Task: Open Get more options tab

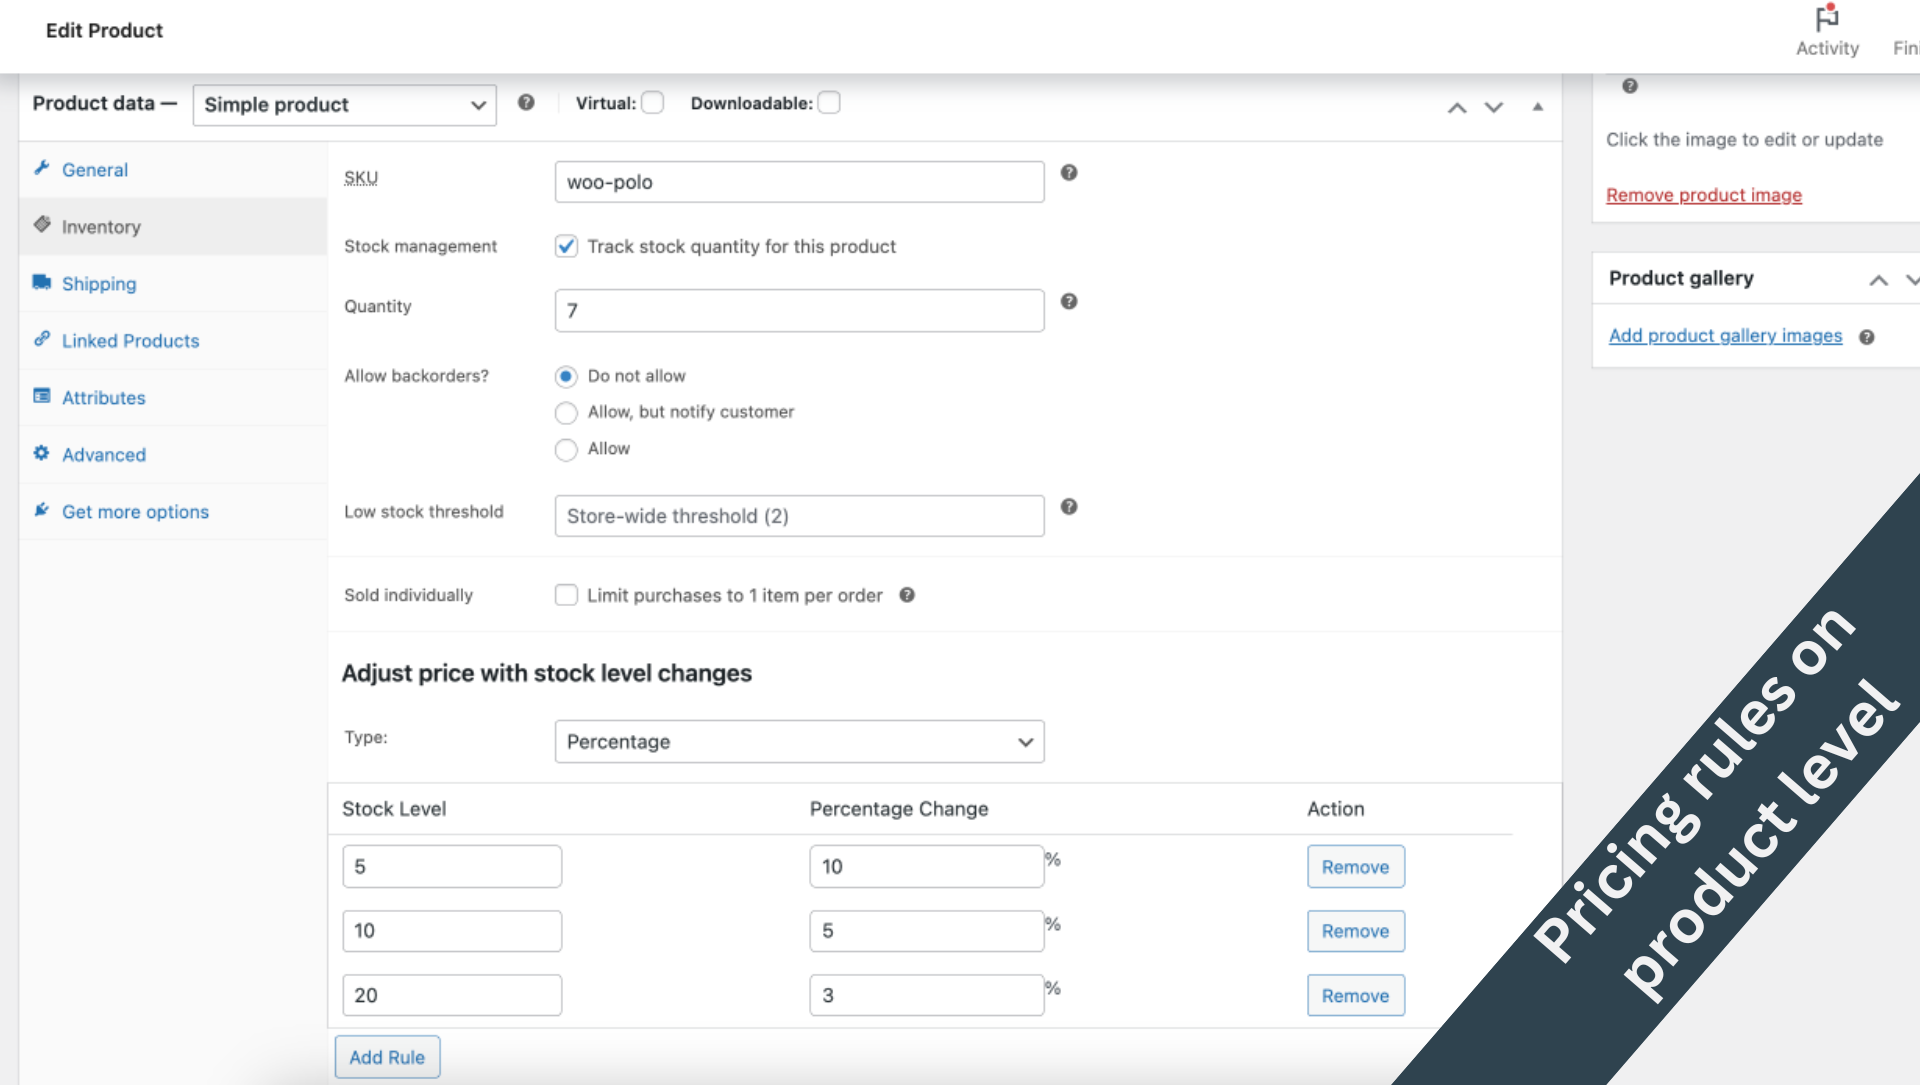Action: click(173, 512)
